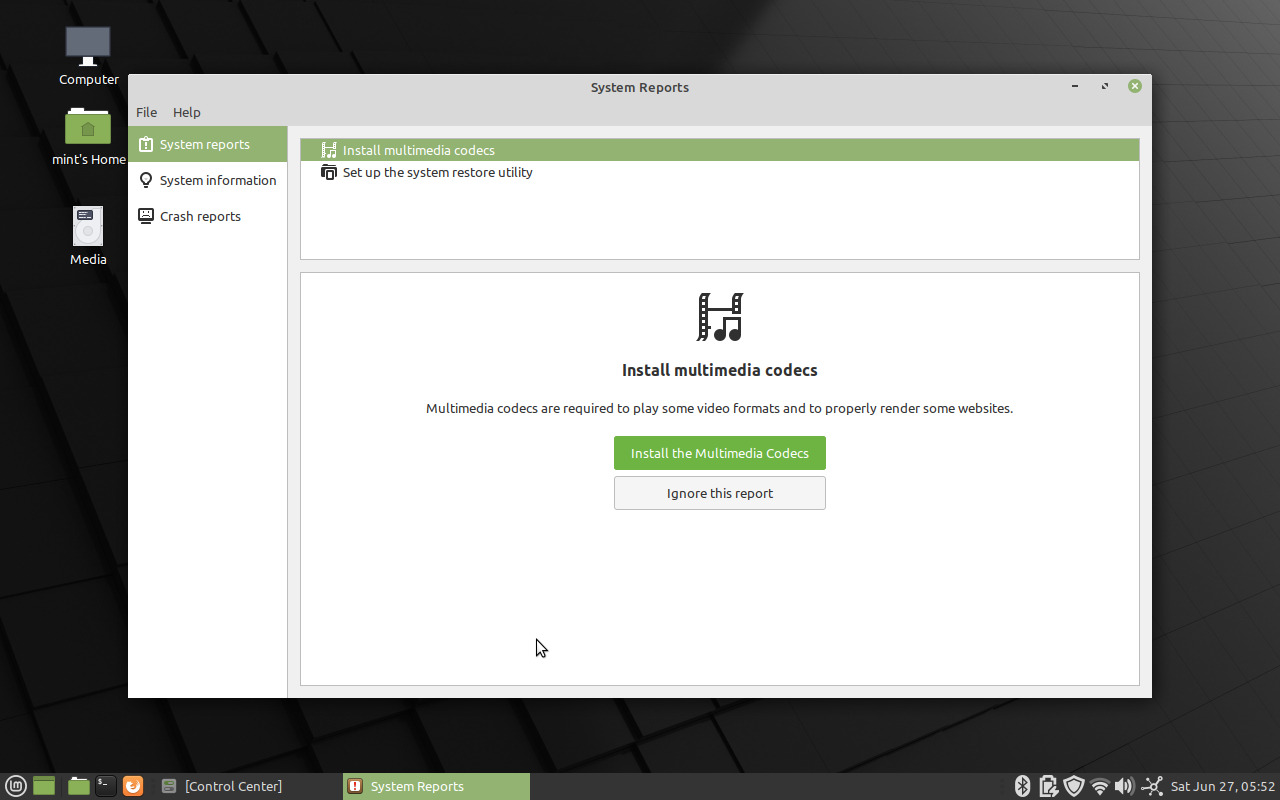Screen dimensions: 1280x800
Task: Open the Terminal launcher in the panel
Action: [x=106, y=786]
